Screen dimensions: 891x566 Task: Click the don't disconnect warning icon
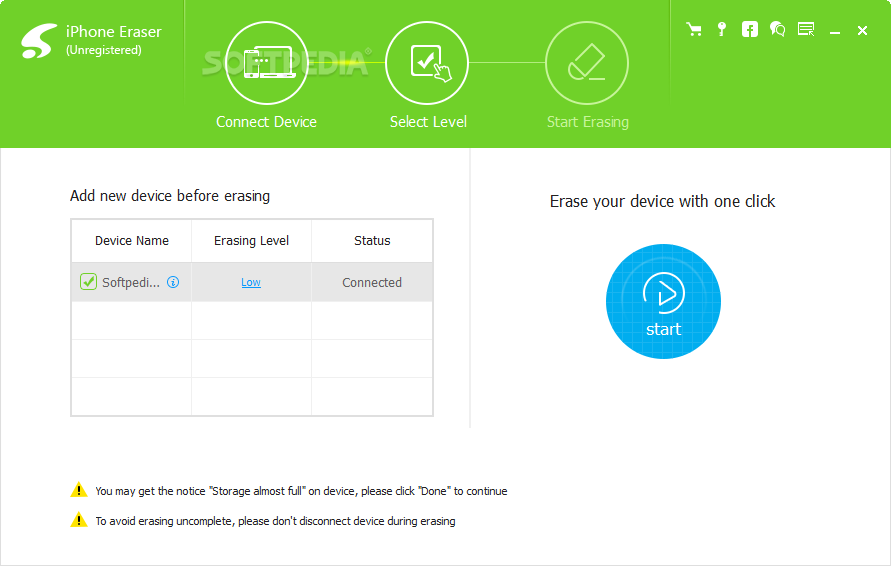point(79,519)
